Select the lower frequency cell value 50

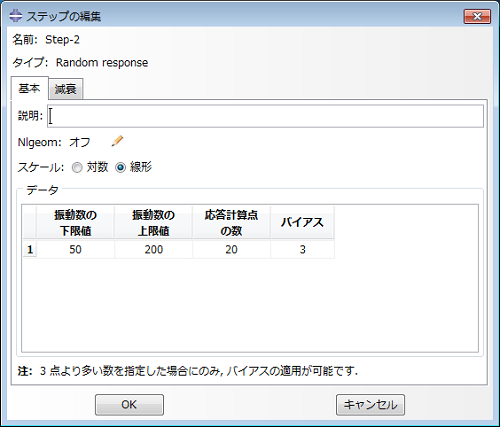pyautogui.click(x=76, y=249)
